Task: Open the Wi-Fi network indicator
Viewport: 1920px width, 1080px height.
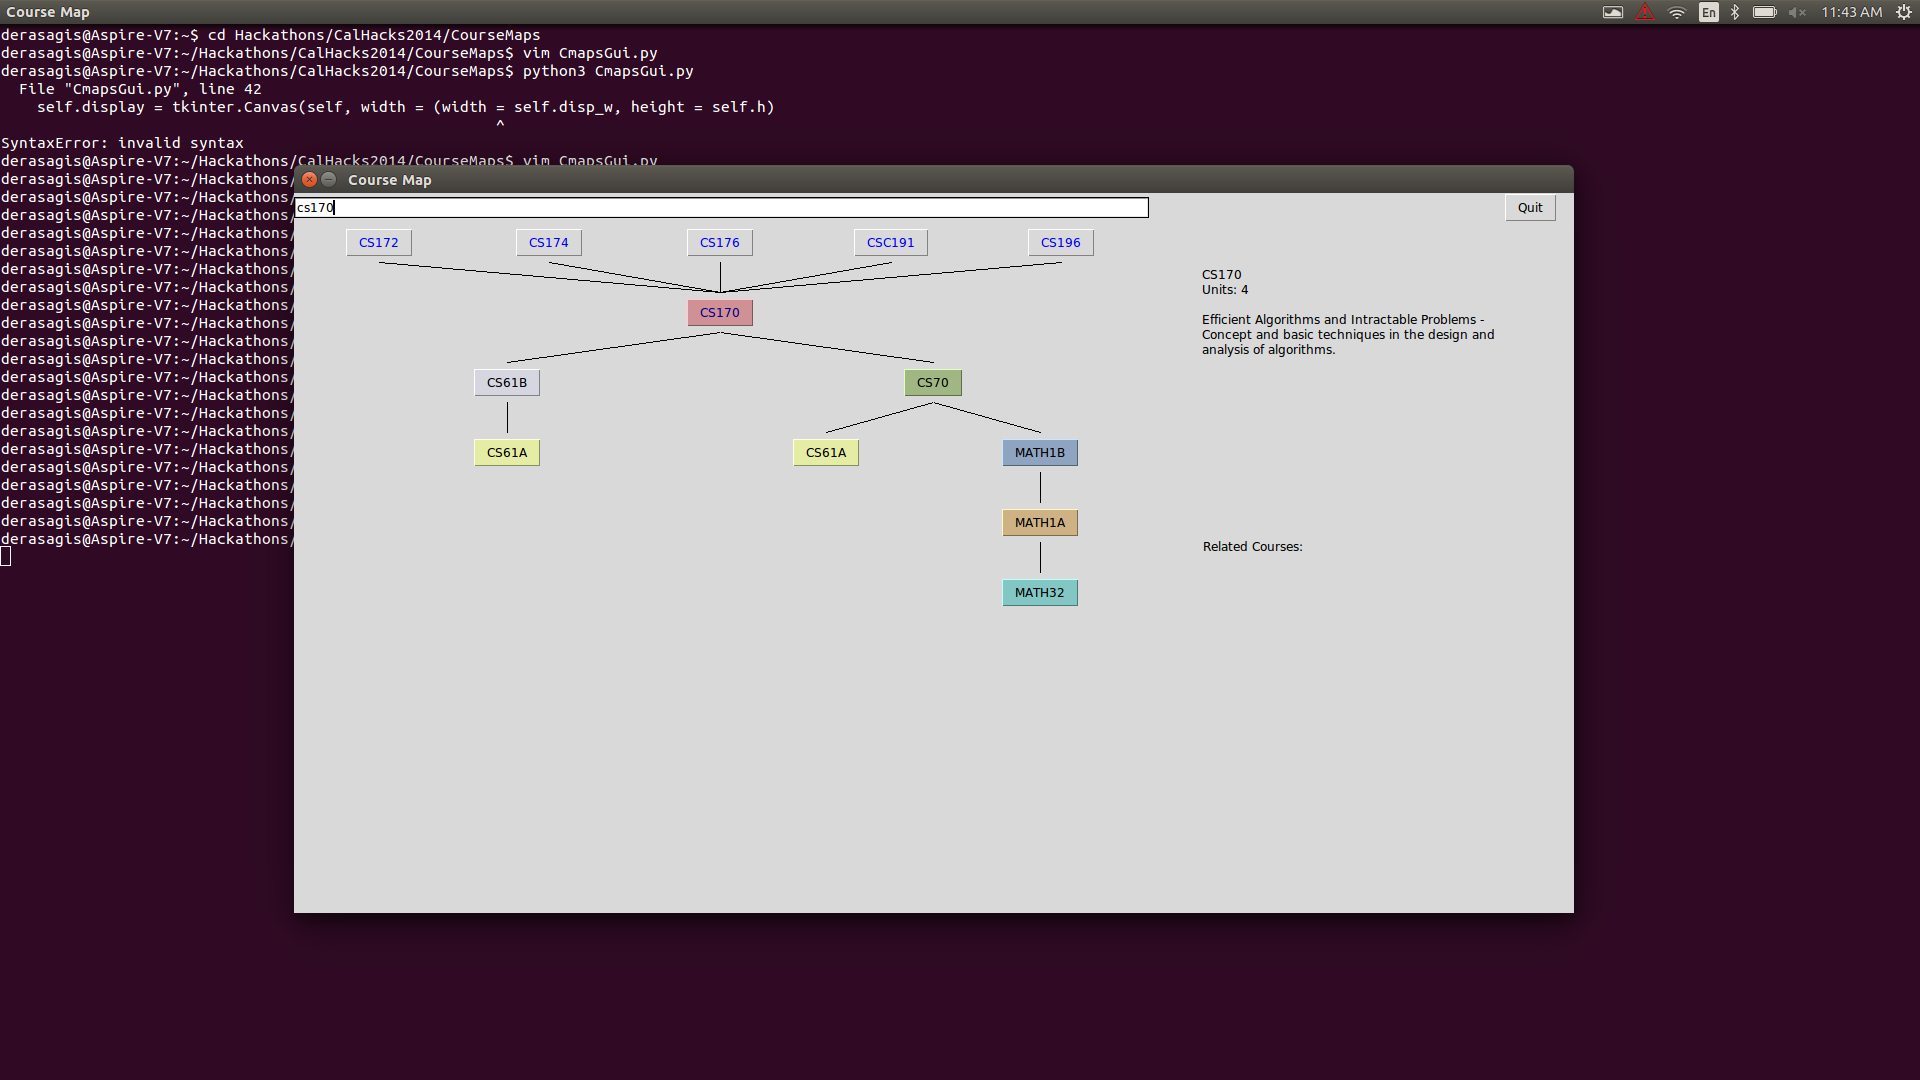Action: (x=1677, y=12)
